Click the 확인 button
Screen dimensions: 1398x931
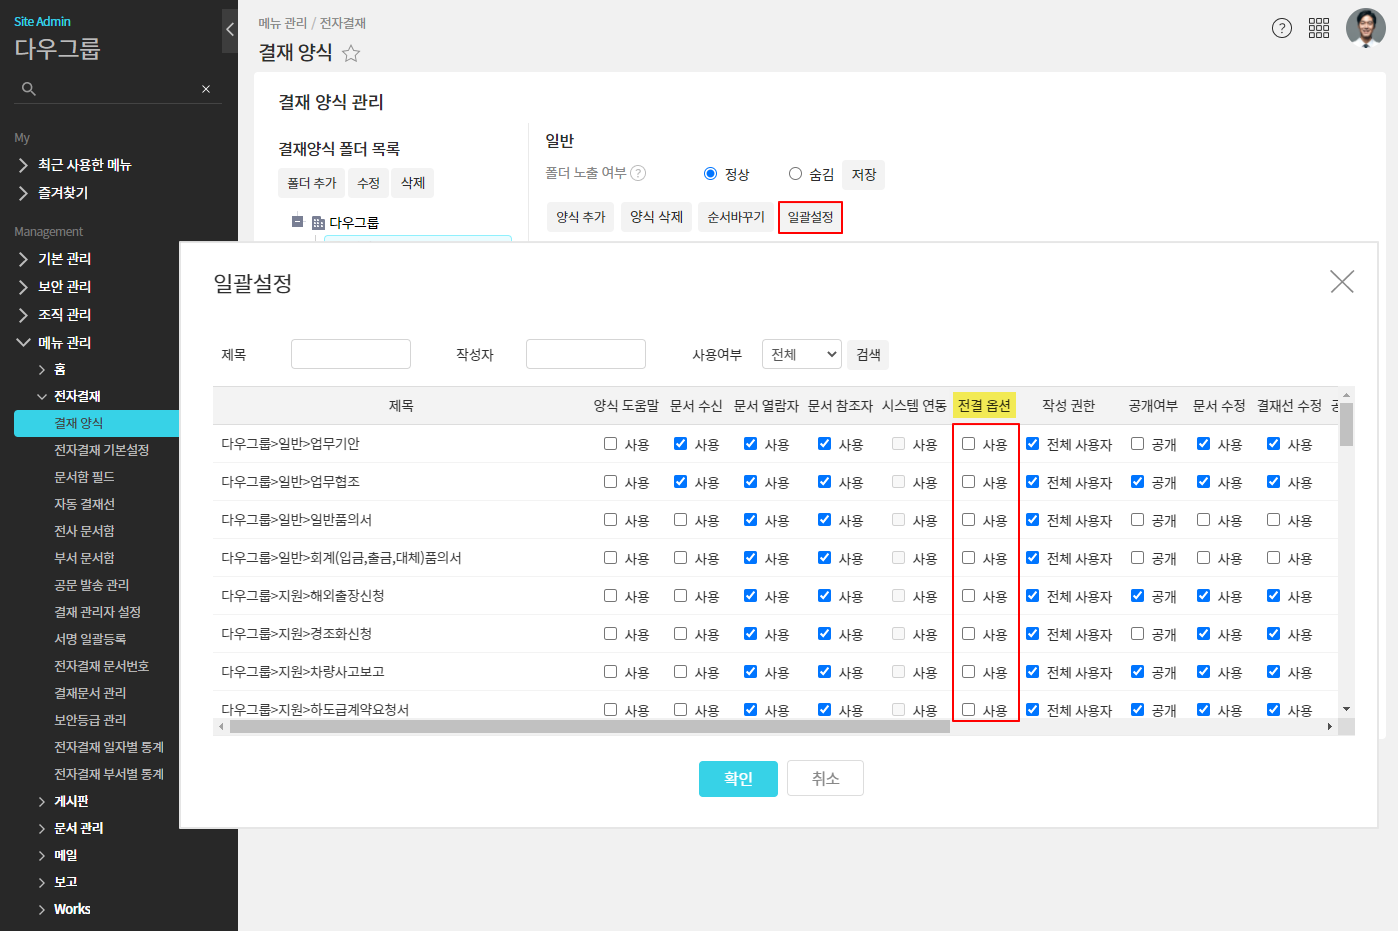[x=738, y=778]
